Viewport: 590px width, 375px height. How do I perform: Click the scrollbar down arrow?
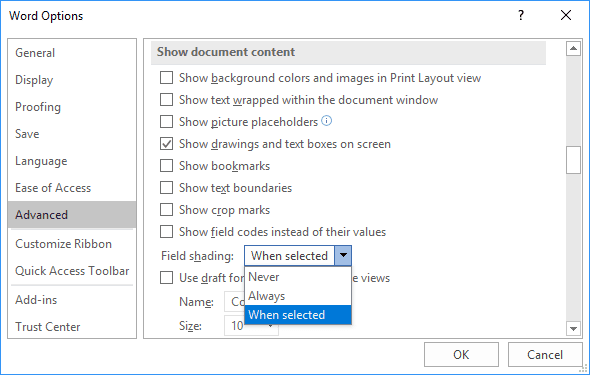tap(573, 328)
